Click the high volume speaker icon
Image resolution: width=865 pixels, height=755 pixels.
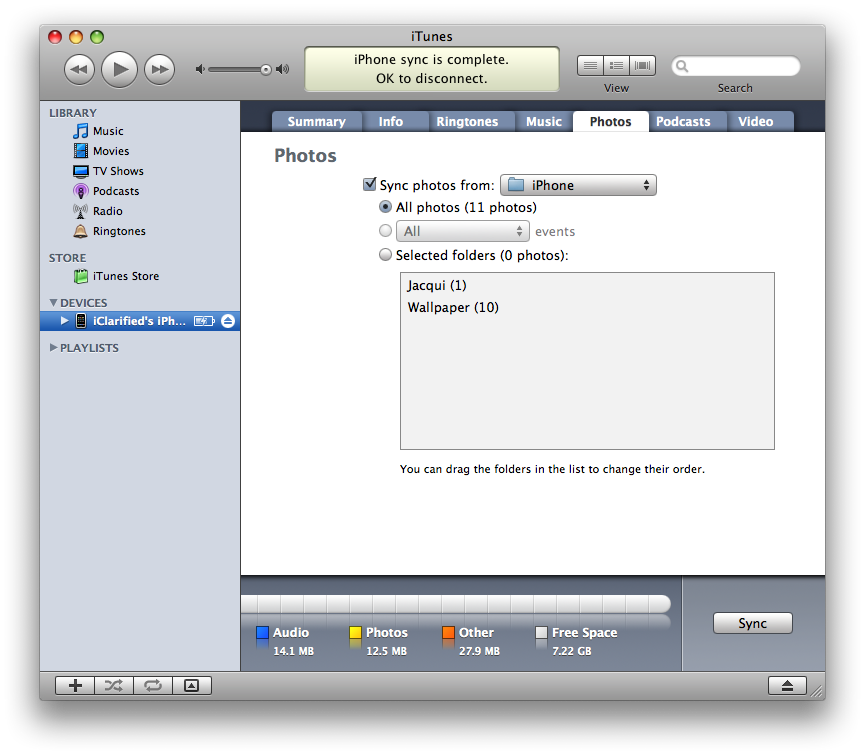[282, 69]
